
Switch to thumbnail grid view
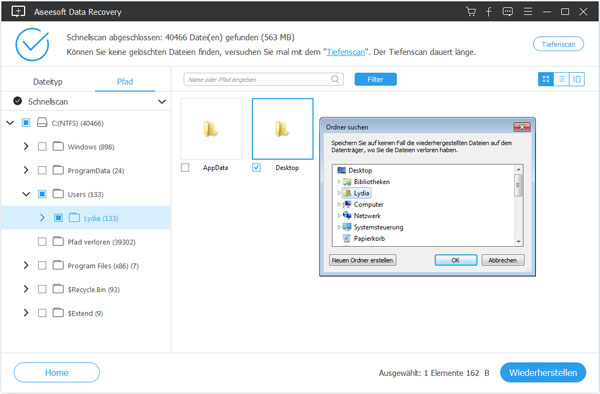point(546,79)
